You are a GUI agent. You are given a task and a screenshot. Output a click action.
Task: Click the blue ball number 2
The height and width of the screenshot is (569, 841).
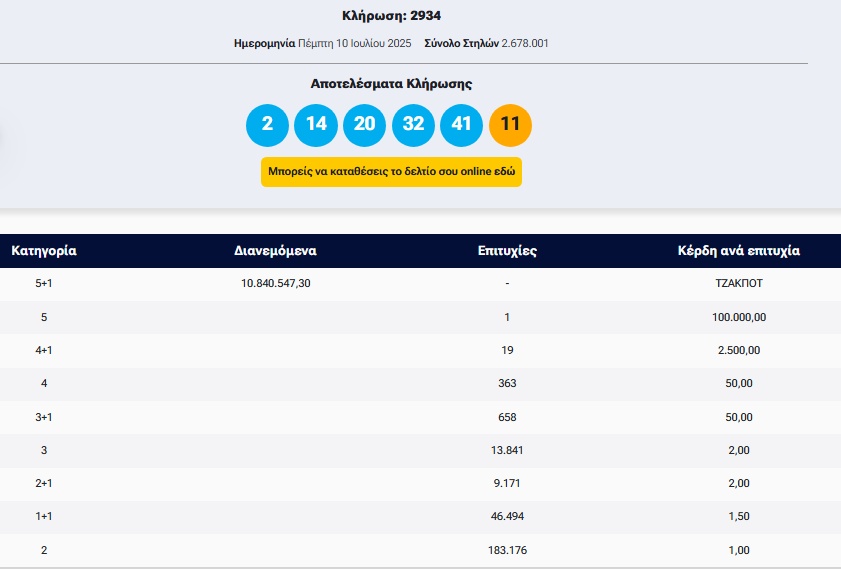pos(267,124)
